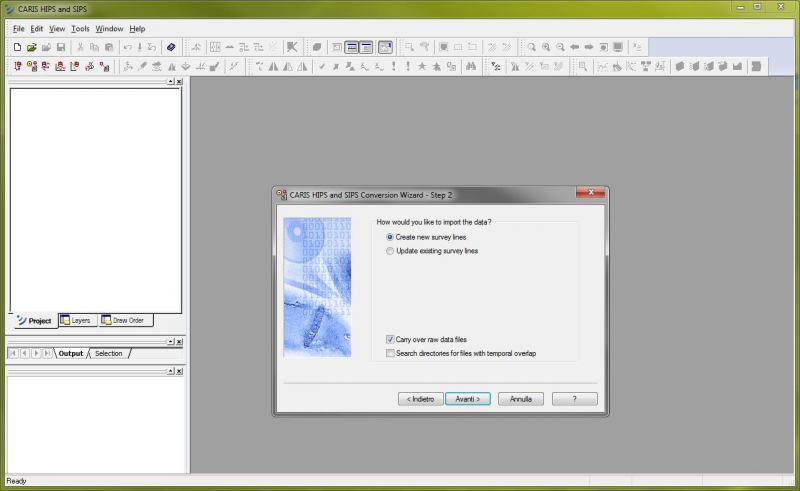This screenshot has height=491, width=800.
Task: Click the Copy toolbar icon
Action: click(x=94, y=47)
